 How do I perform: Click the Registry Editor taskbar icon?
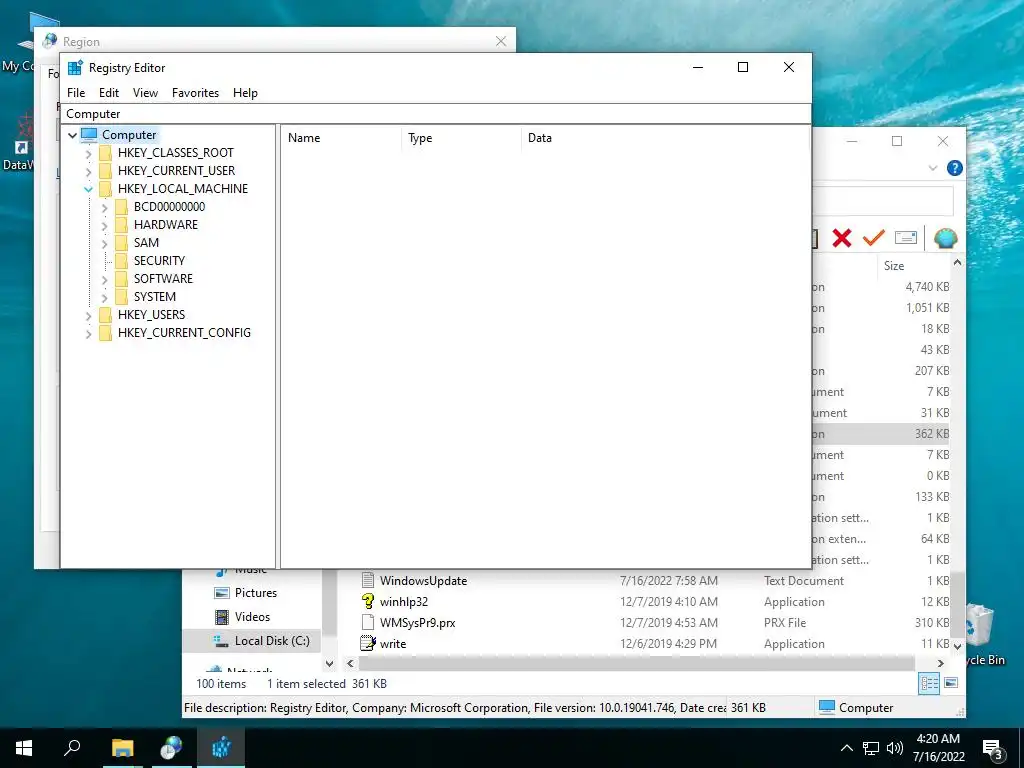click(x=221, y=748)
